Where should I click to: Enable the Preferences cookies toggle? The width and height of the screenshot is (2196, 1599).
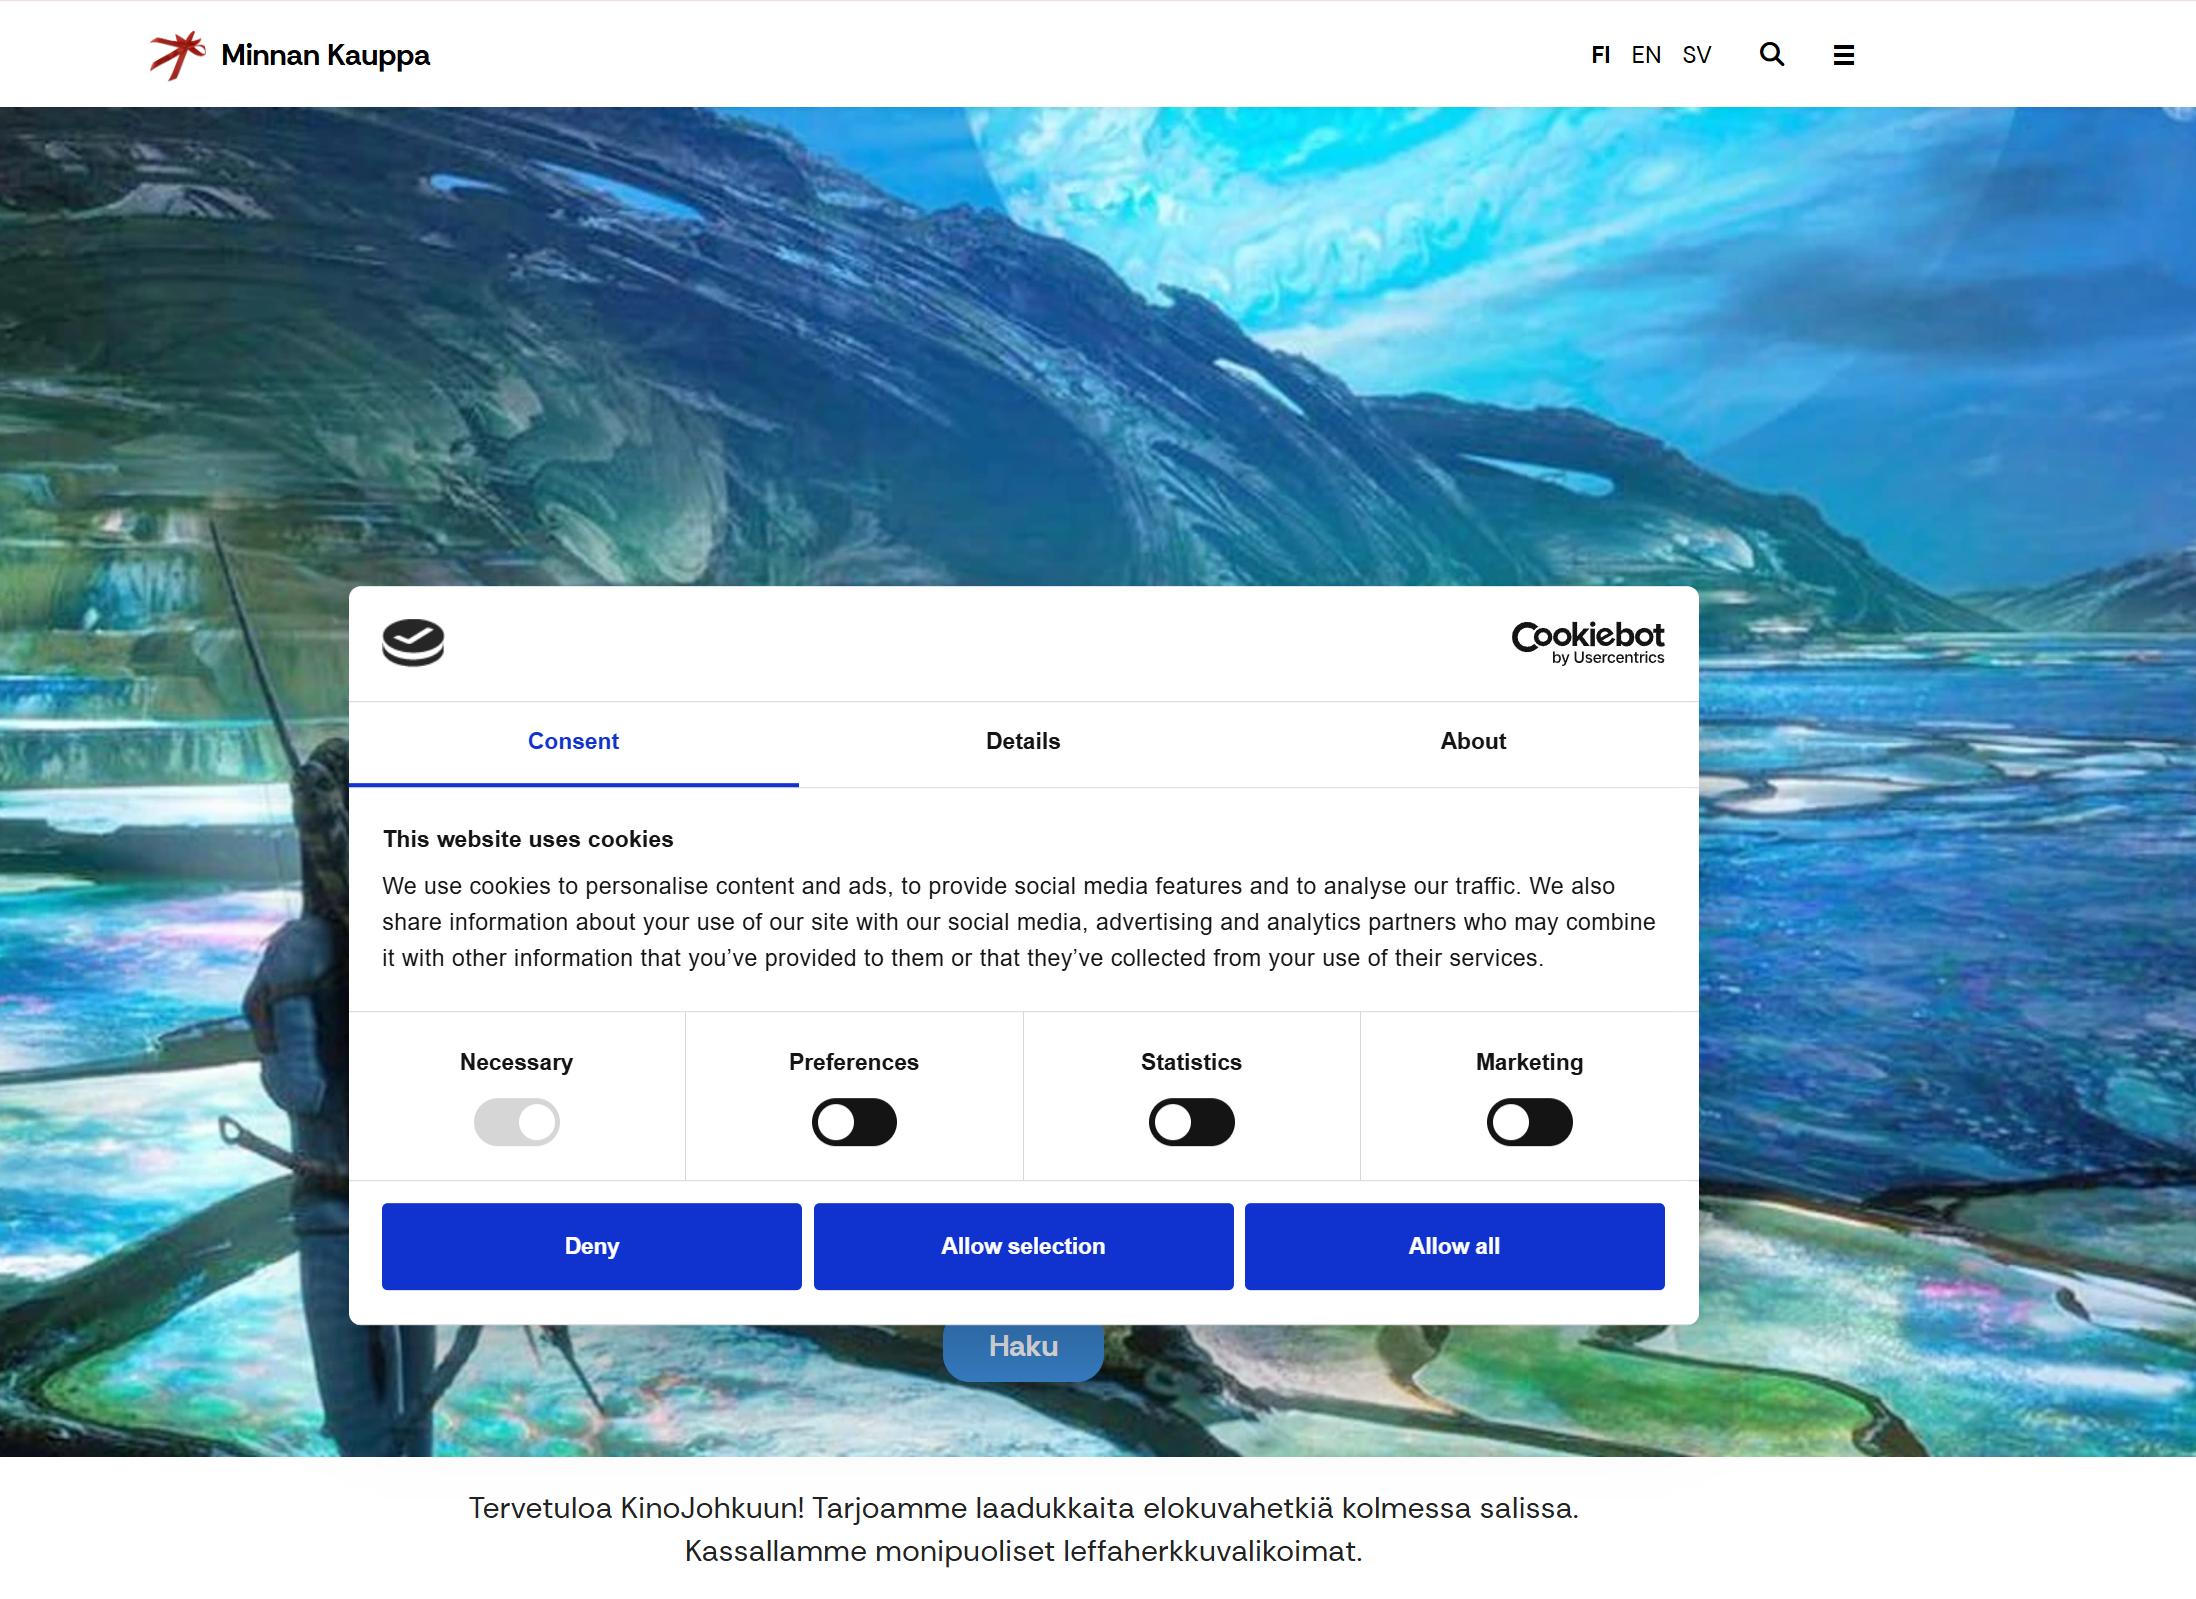[x=854, y=1122]
